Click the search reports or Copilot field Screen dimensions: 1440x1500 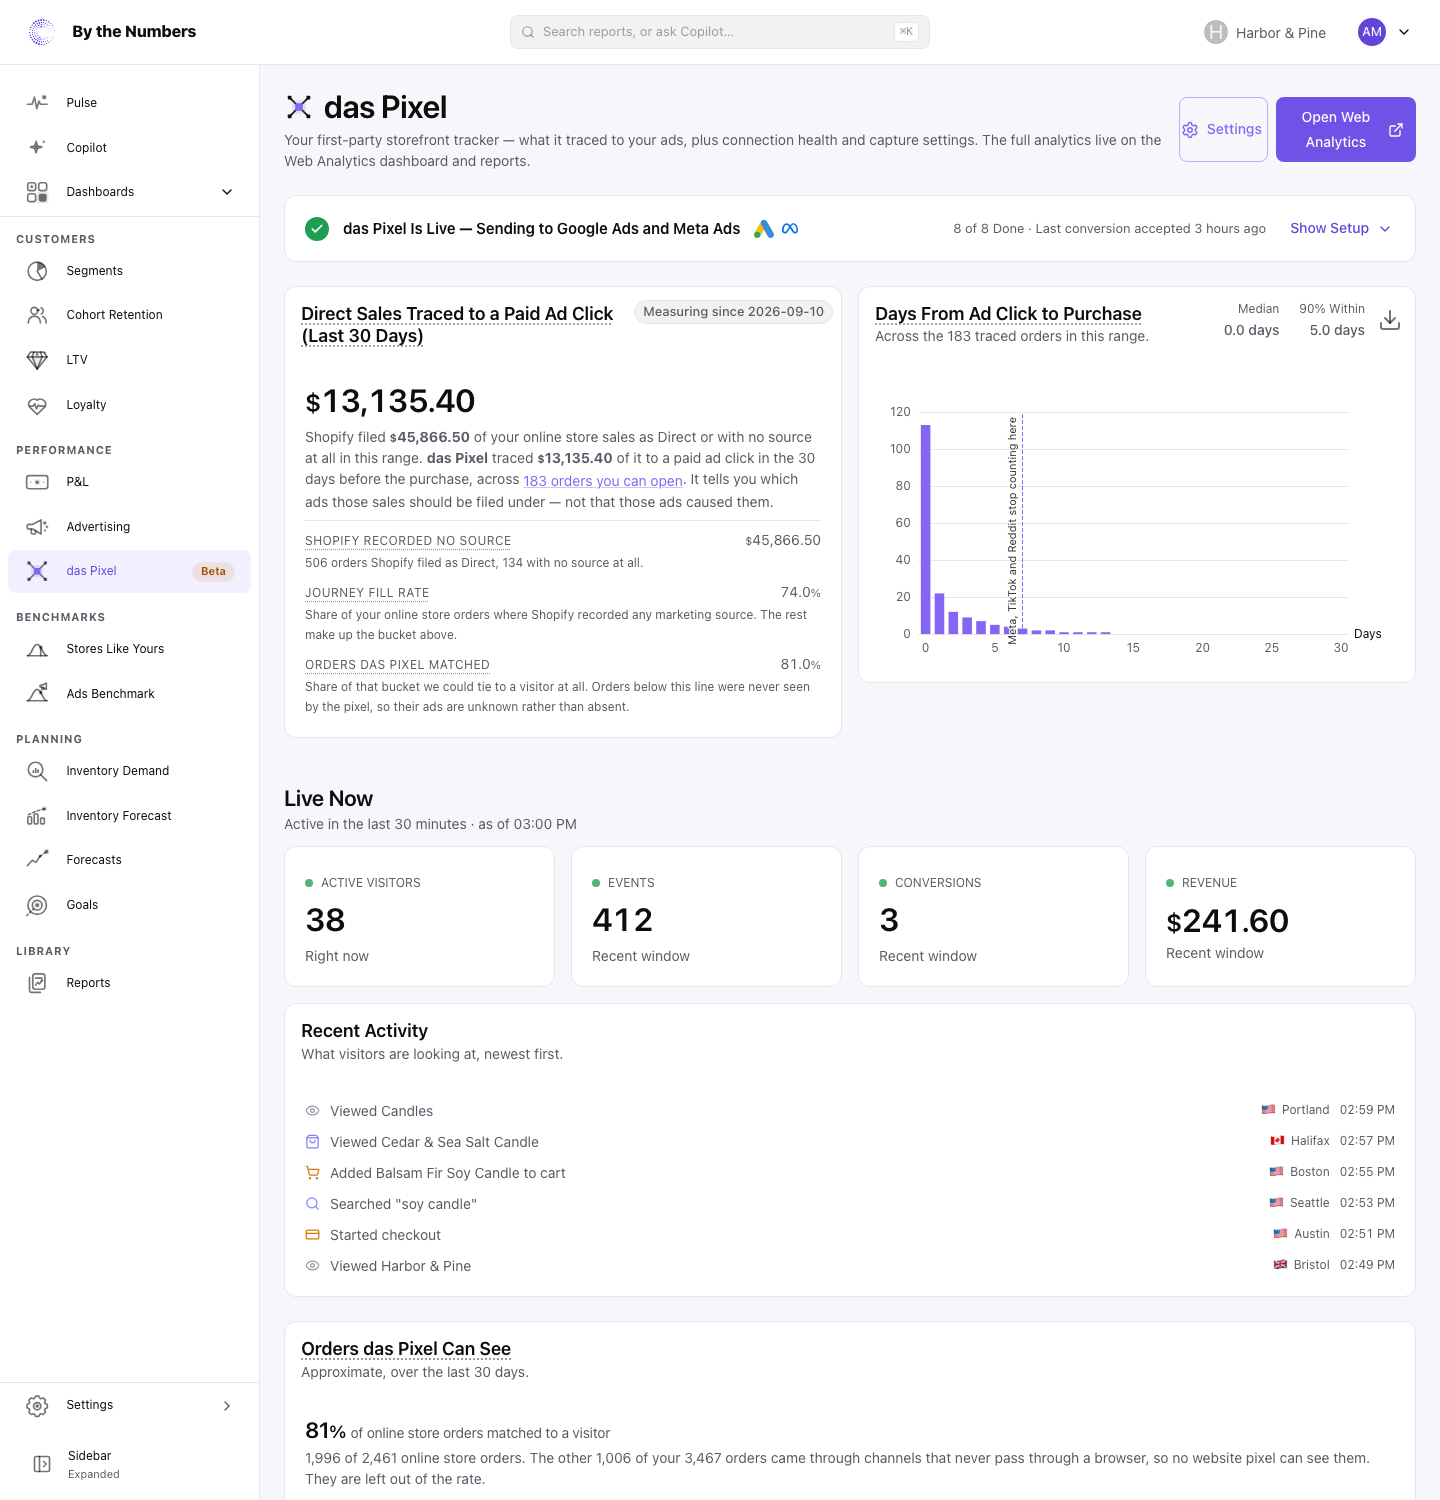click(720, 32)
